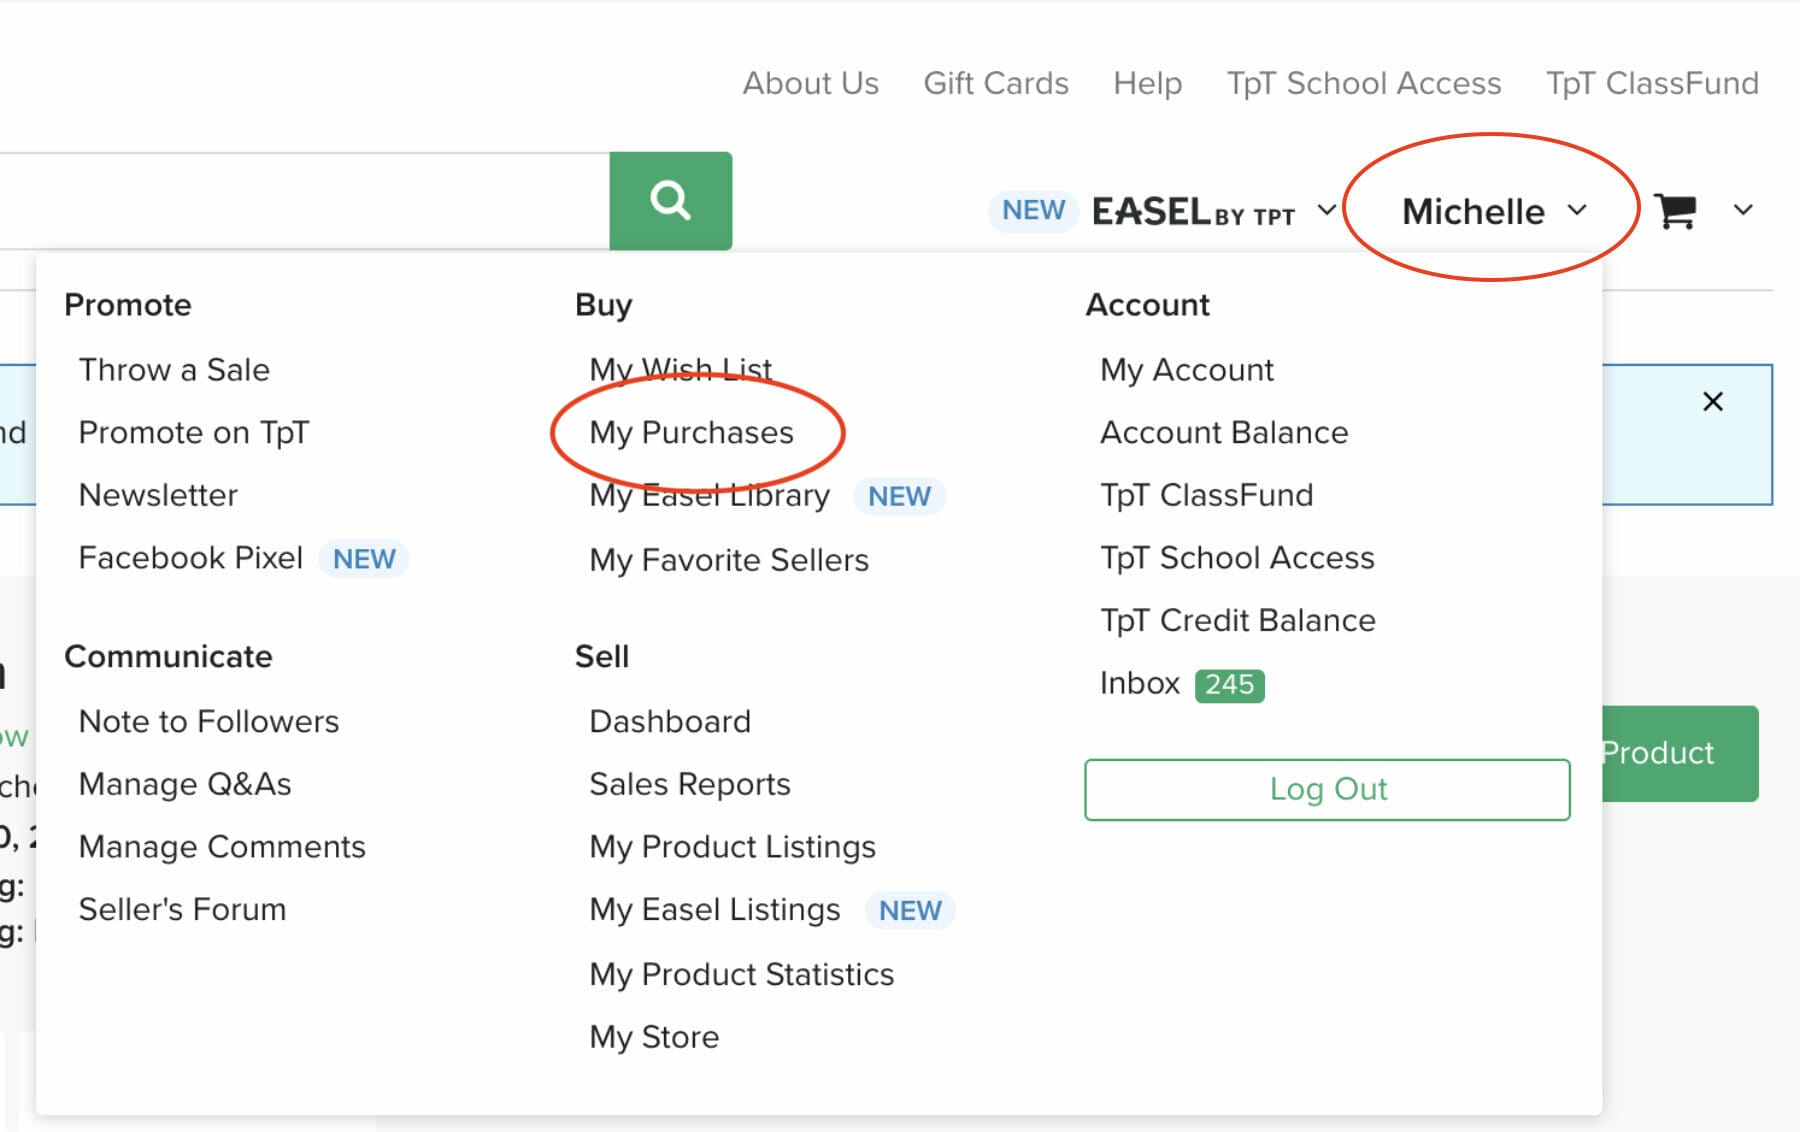
Task: Open My Product Listings
Action: click(732, 847)
